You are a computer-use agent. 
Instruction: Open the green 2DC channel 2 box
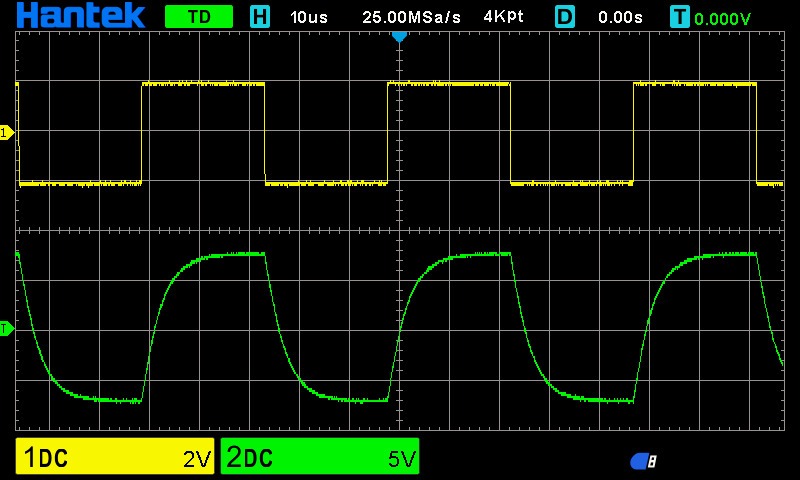click(320, 456)
